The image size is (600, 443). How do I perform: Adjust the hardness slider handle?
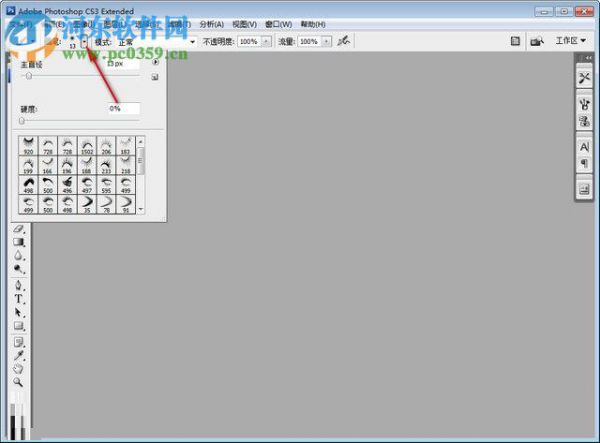pos(22,121)
